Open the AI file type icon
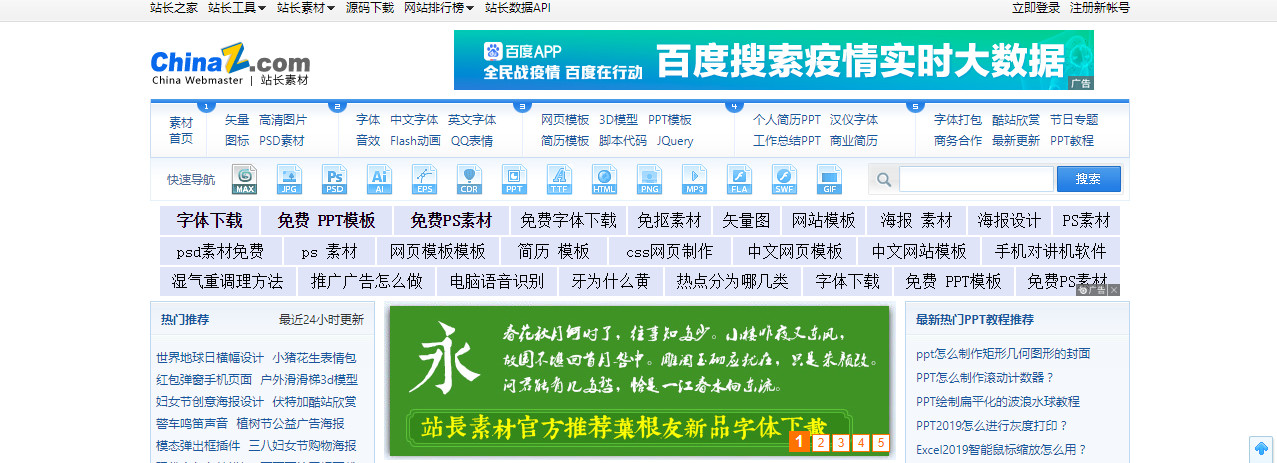The height and width of the screenshot is (463, 1277). 380,179
